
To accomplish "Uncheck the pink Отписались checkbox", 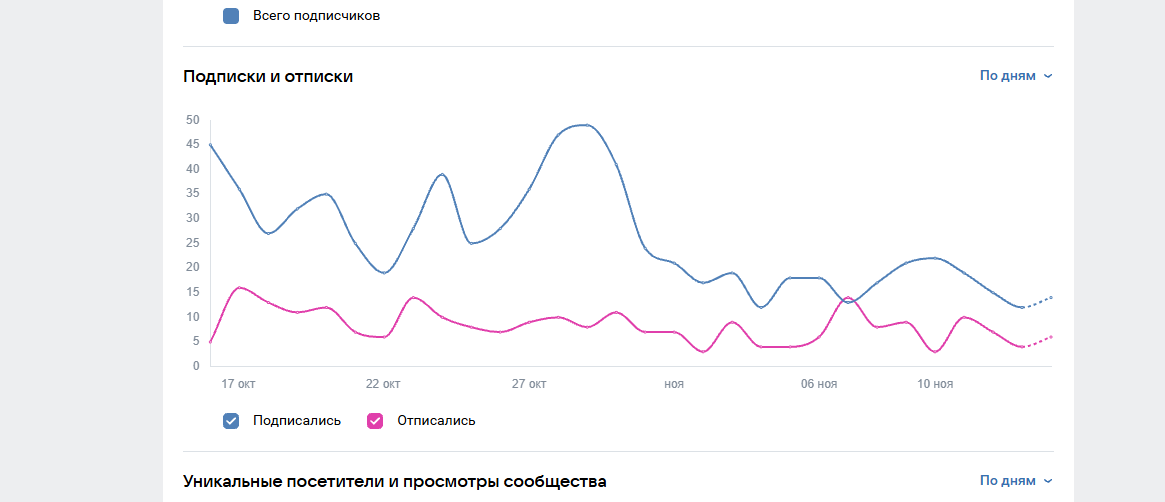I will pos(375,421).
